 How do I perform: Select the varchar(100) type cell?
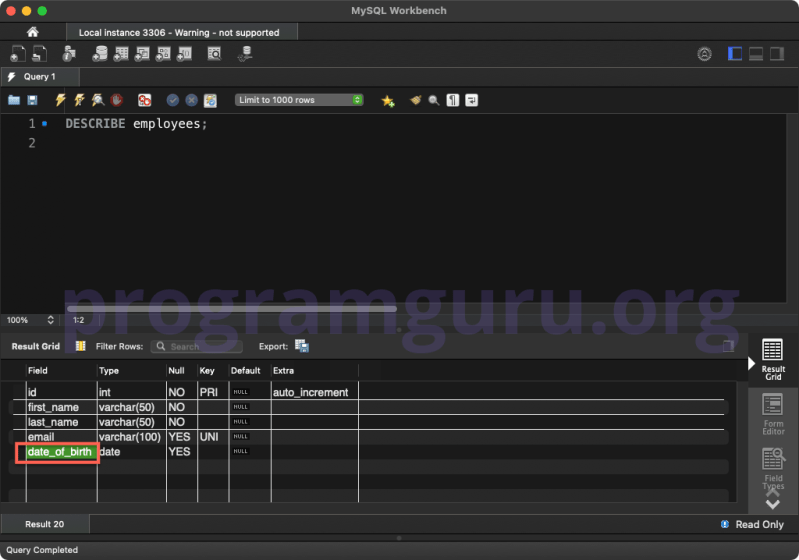[x=131, y=437]
